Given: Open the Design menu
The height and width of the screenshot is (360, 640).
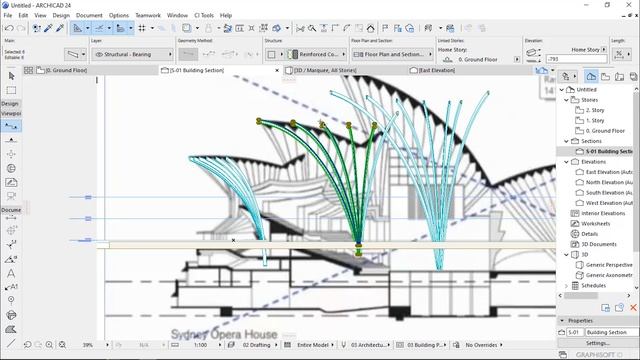Looking at the screenshot, I should point(61,15).
